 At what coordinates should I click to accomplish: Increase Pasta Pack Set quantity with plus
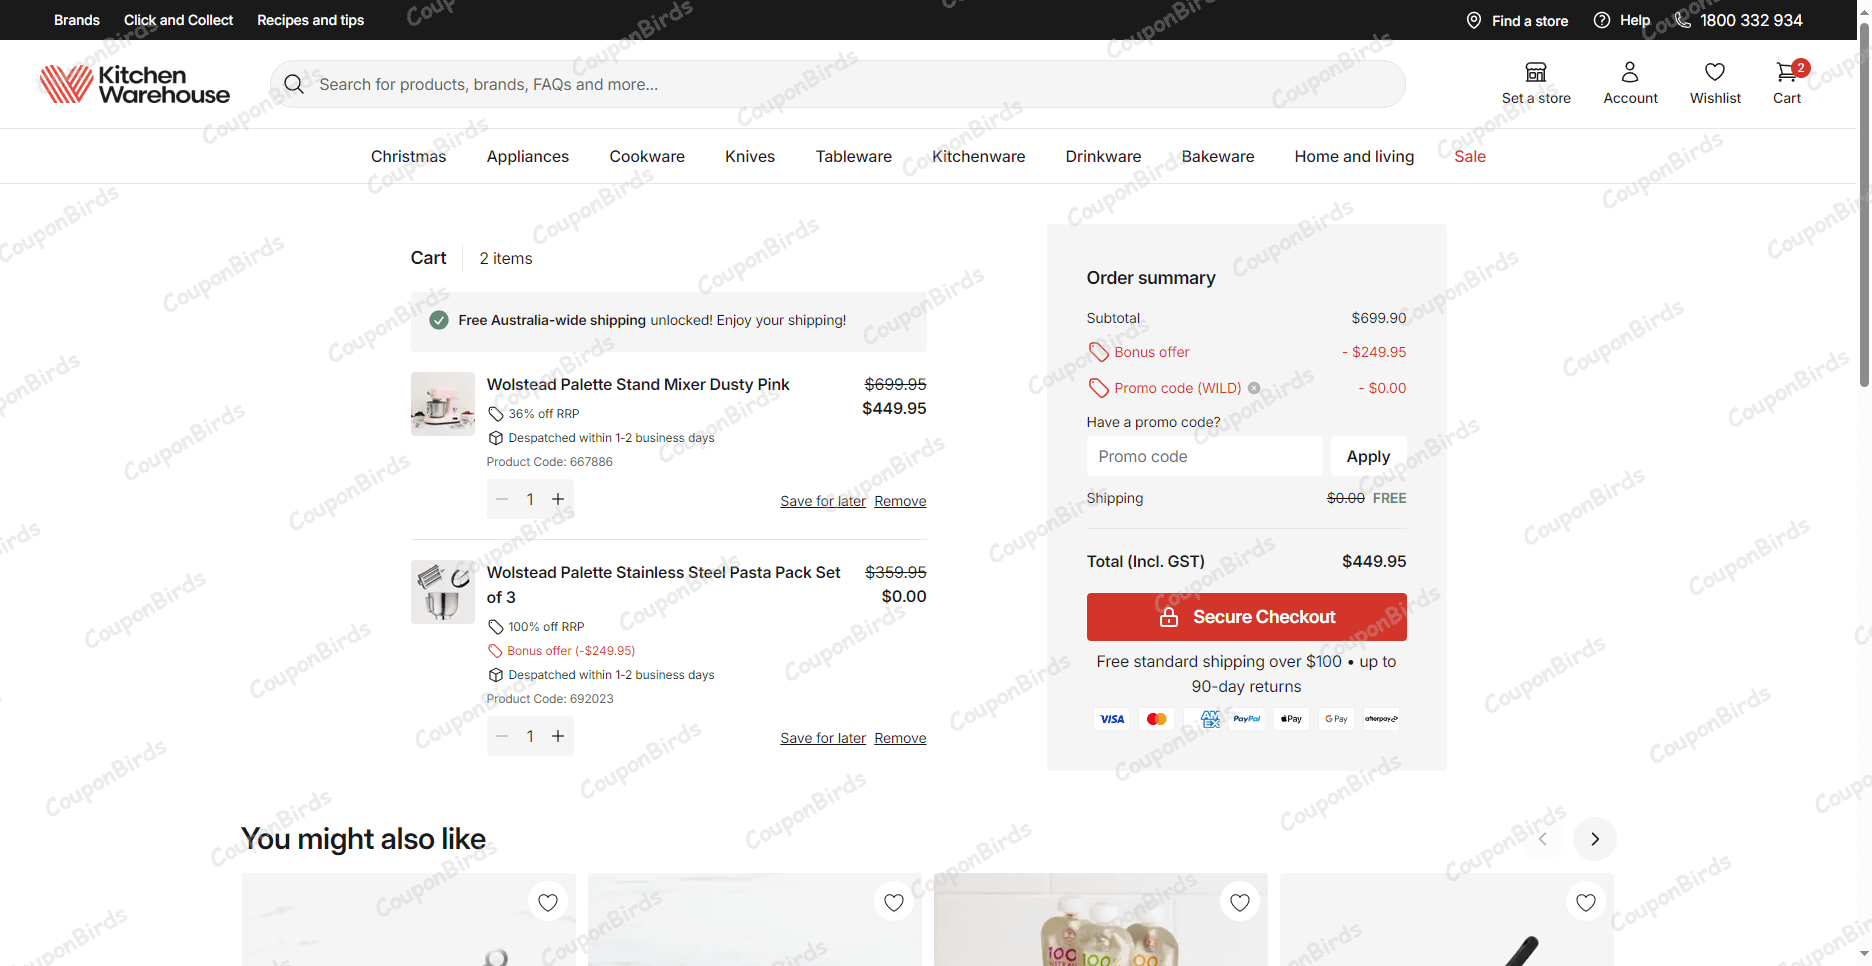(558, 736)
